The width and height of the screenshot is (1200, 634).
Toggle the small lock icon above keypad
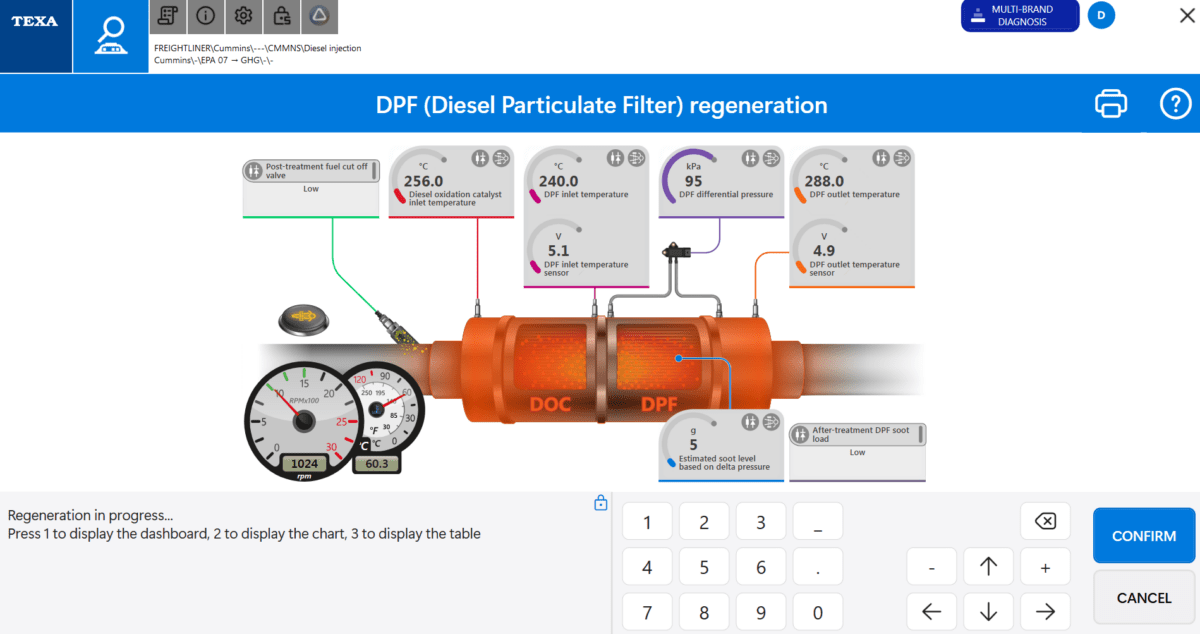[x=600, y=503]
